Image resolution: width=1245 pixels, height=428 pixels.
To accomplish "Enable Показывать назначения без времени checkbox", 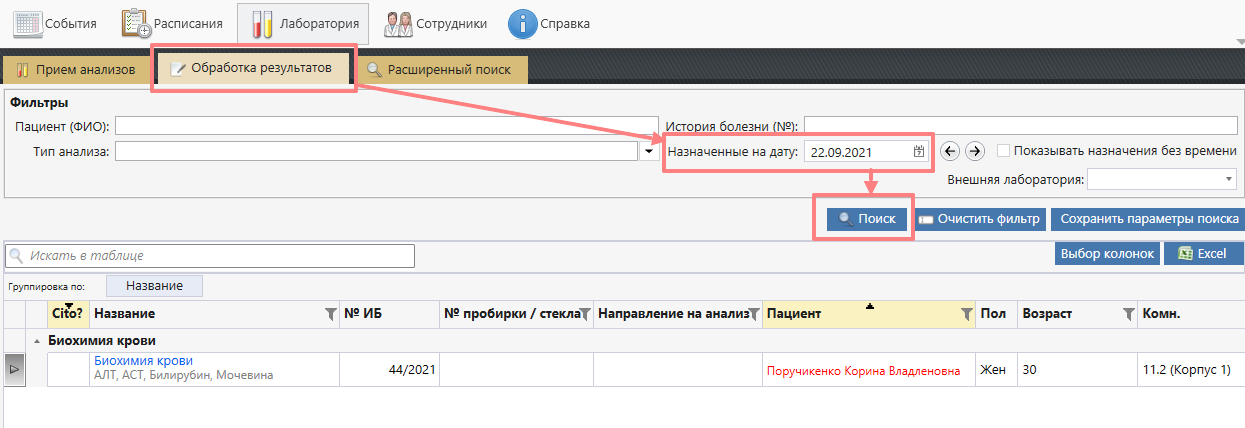I will 1003,151.
